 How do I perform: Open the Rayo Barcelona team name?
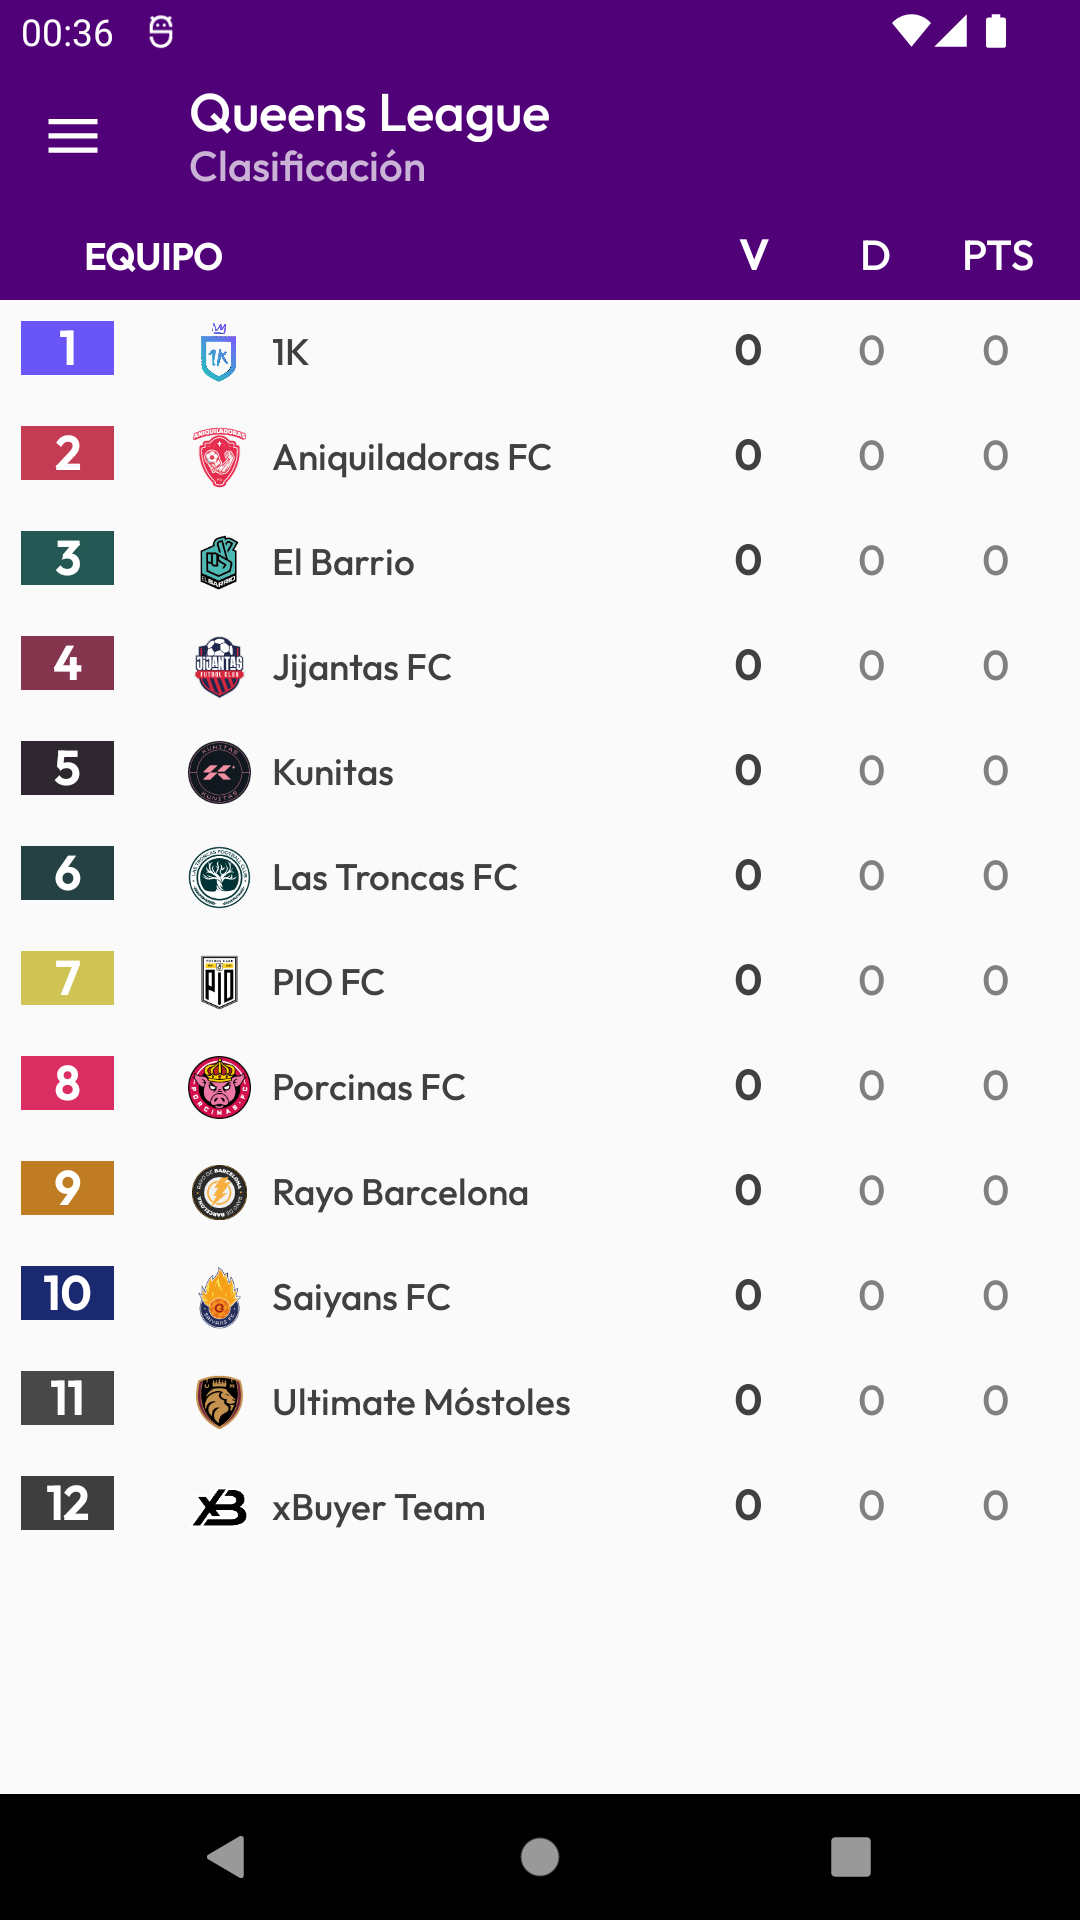click(400, 1193)
